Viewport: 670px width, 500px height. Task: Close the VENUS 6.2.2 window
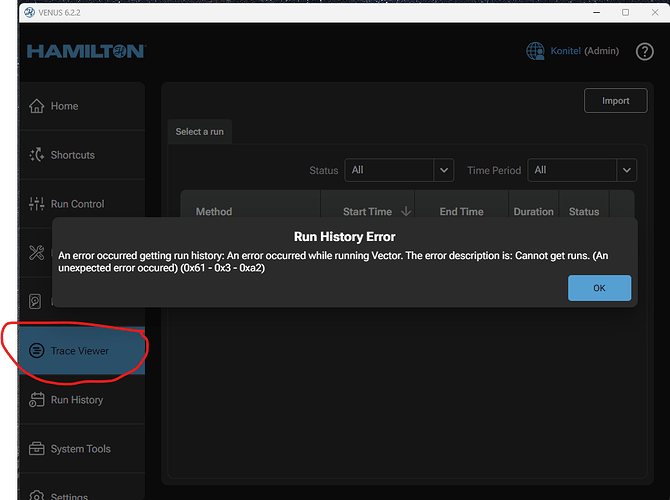(655, 12)
